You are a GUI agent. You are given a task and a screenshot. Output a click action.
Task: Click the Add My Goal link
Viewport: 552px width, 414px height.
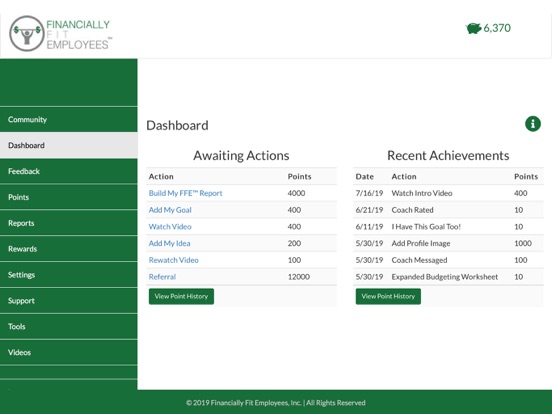click(x=170, y=210)
